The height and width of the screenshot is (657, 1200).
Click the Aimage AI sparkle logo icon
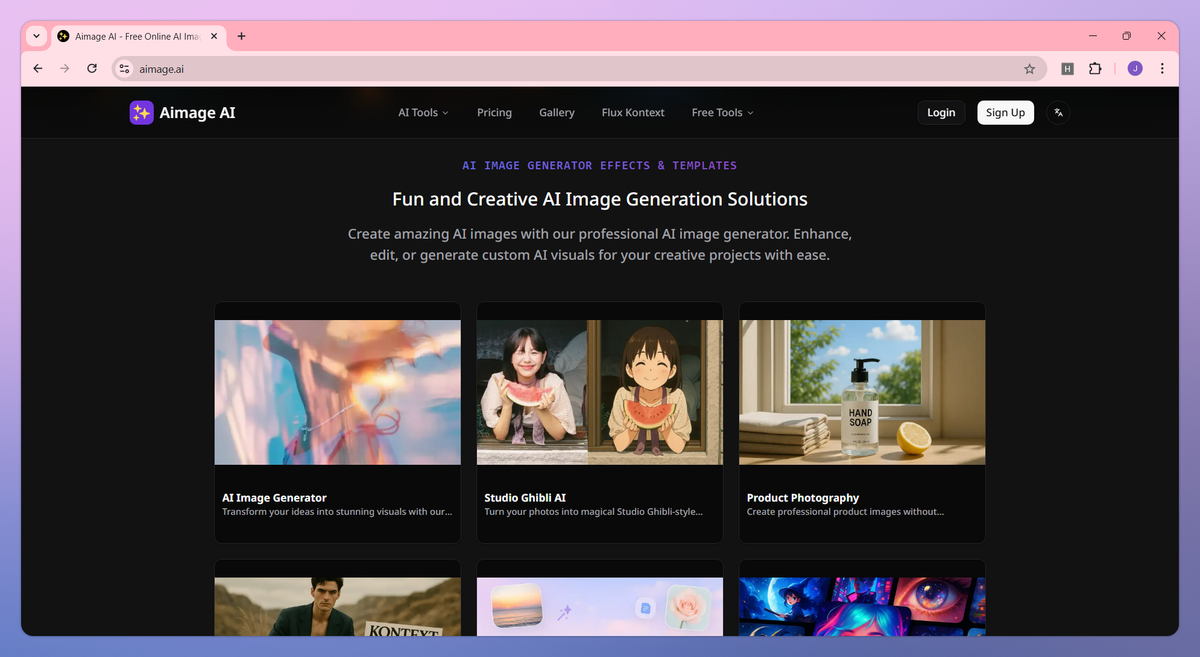pyautogui.click(x=142, y=113)
